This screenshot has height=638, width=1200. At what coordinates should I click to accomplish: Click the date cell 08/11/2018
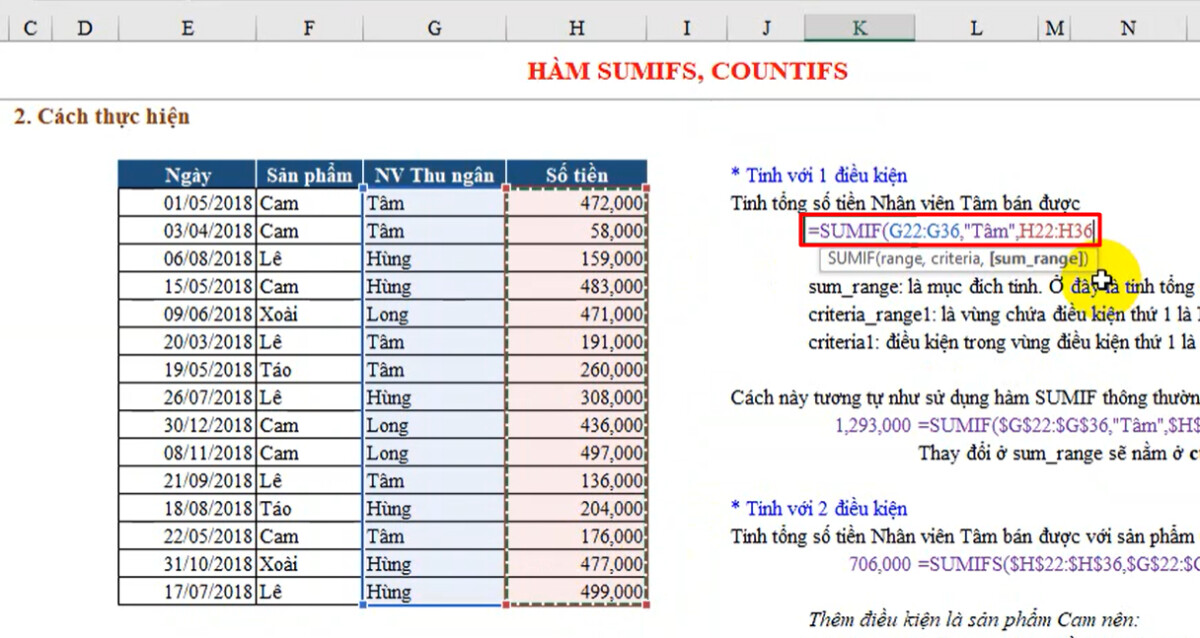(x=187, y=453)
